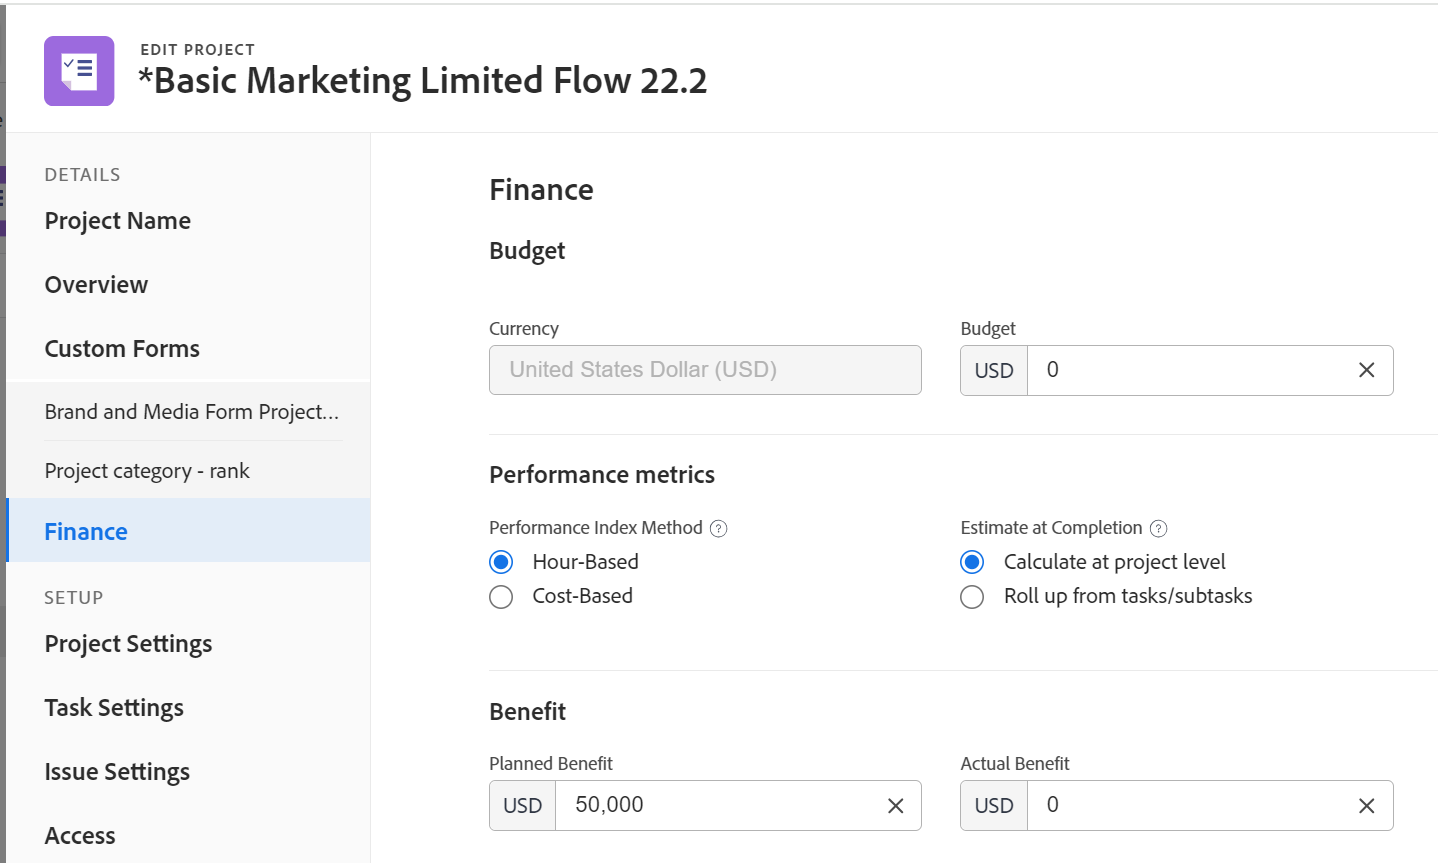Go to Project Name section
This screenshot has height=863, width=1438.
pos(118,221)
